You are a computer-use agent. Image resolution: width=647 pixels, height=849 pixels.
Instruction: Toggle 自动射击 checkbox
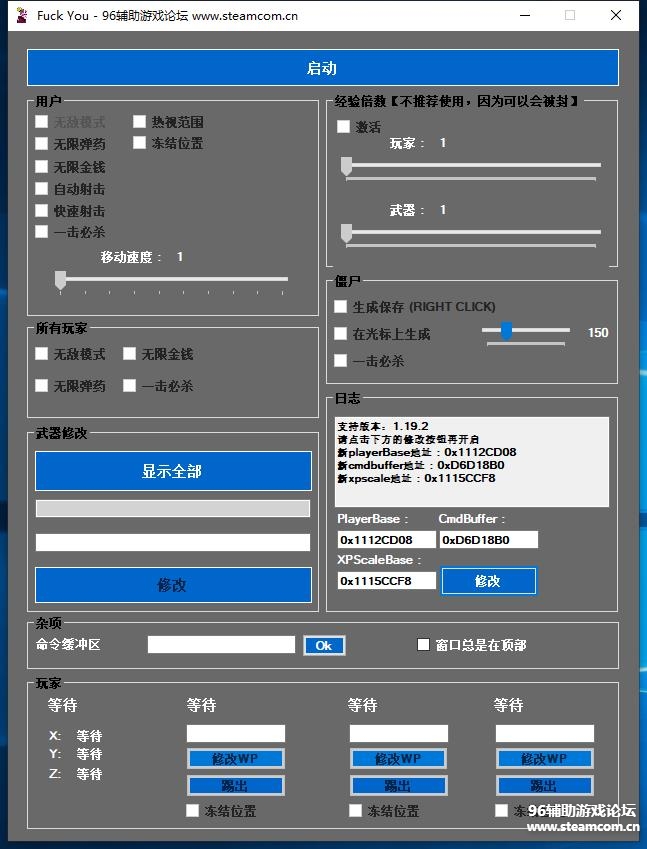[42, 188]
